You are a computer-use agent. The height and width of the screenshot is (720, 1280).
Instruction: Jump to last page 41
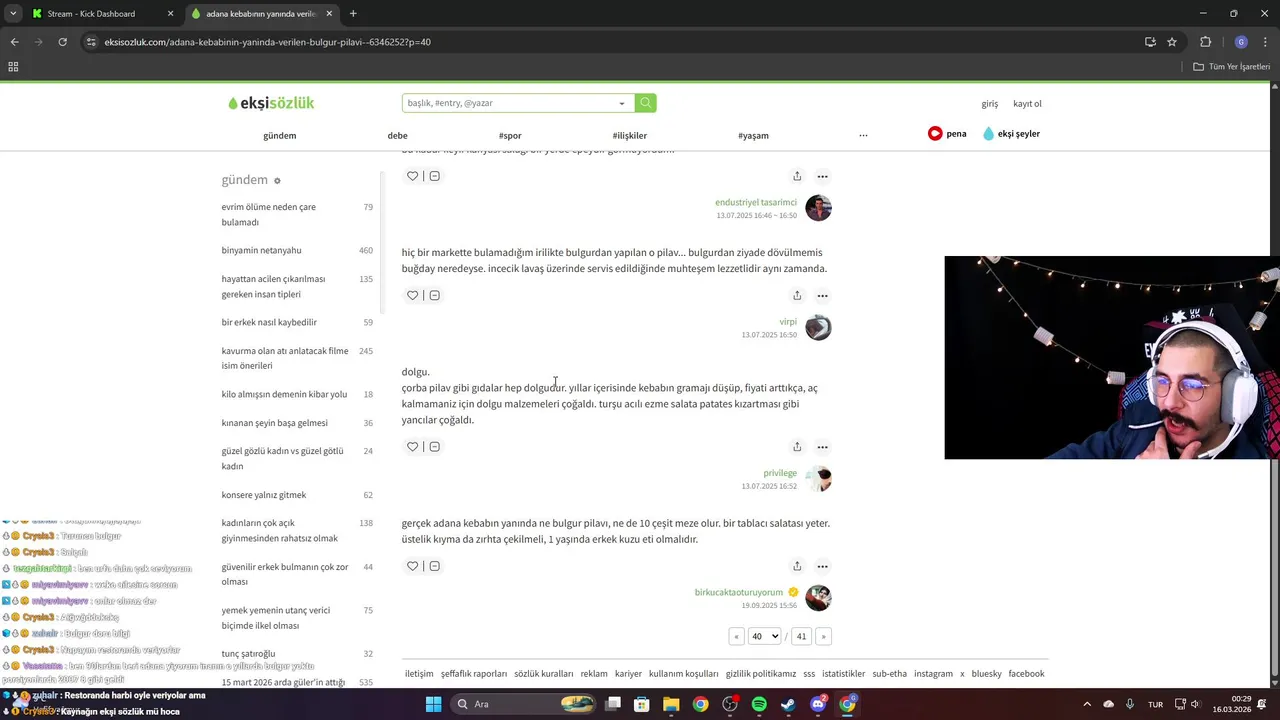[801, 636]
